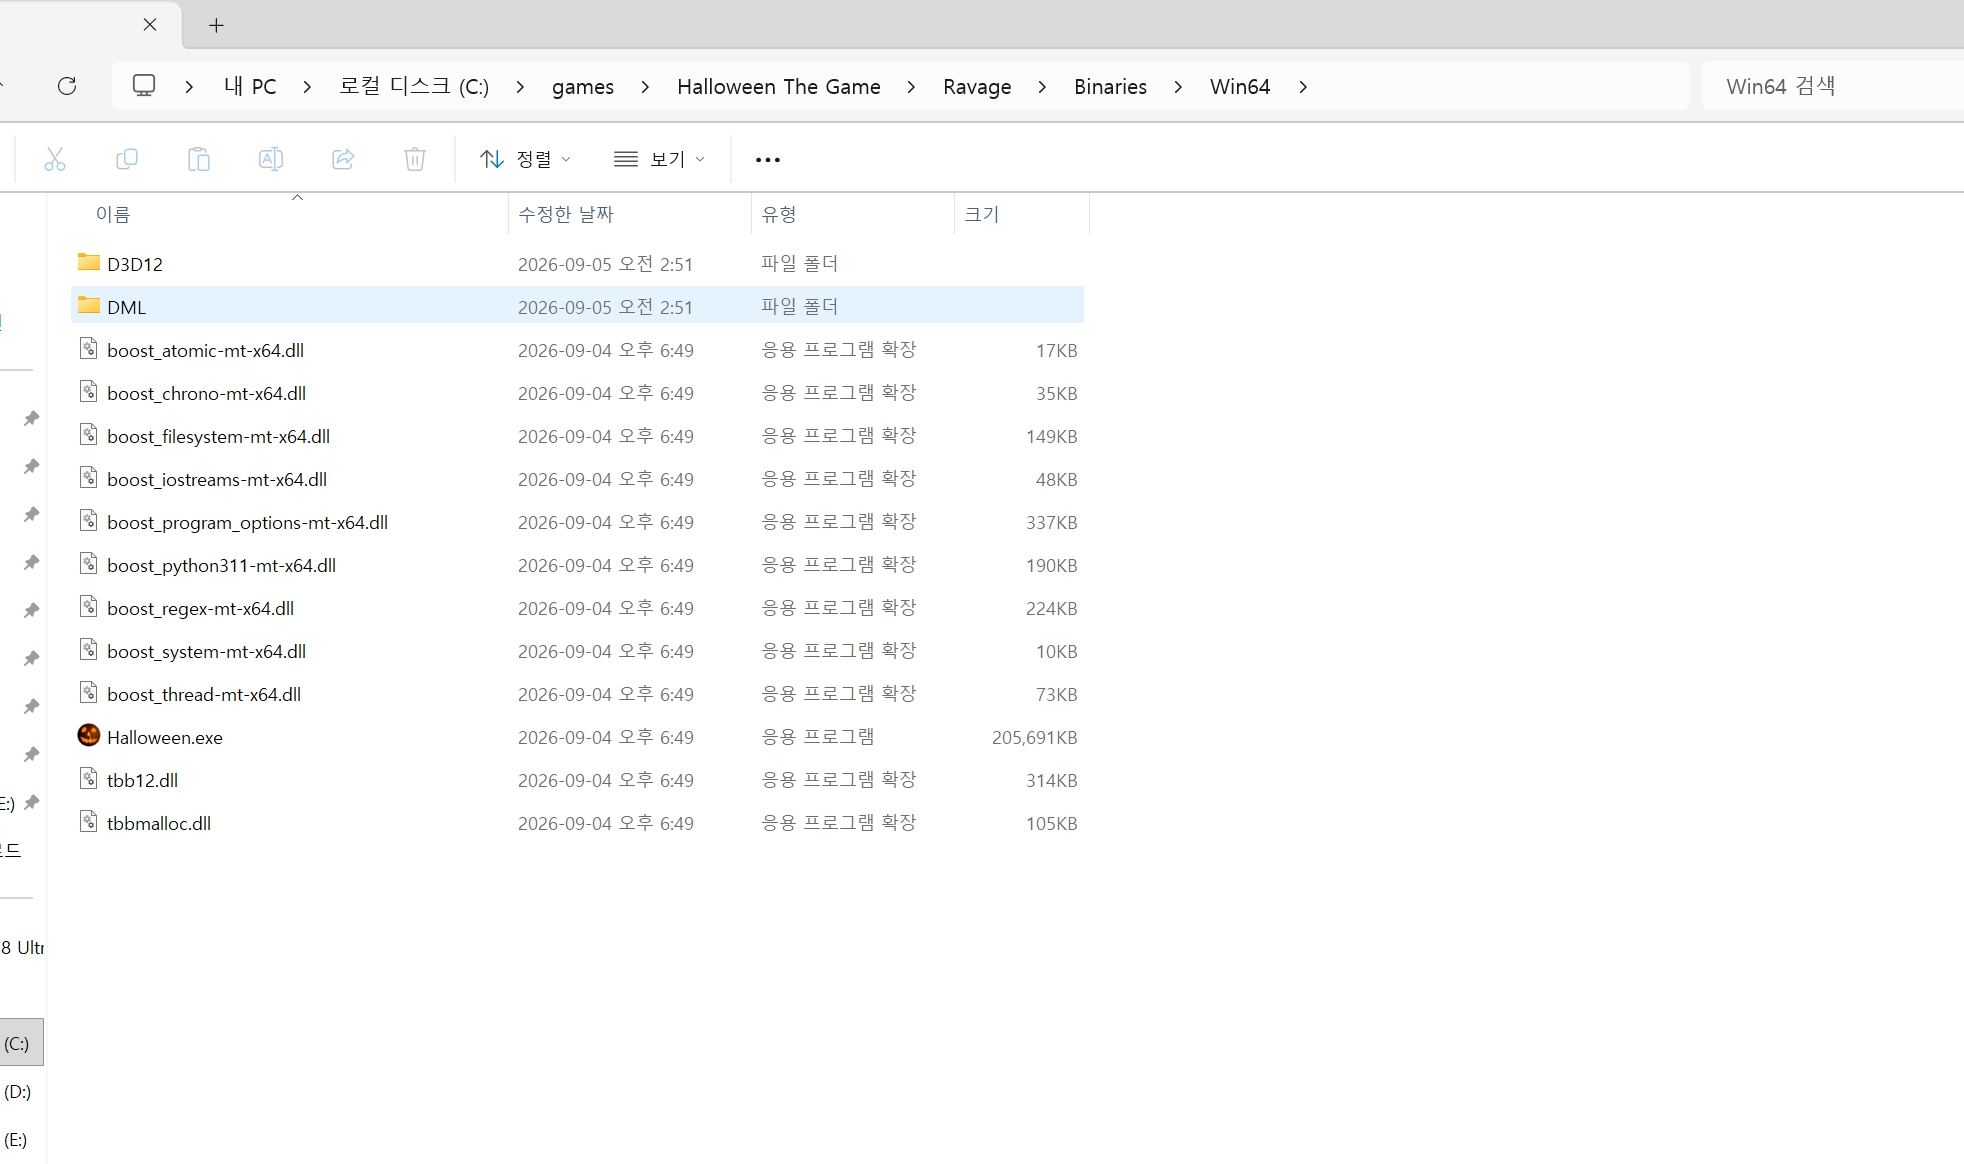This screenshot has height=1164, width=1964.
Task: Select tbbmalloc.dll file
Action: tap(577, 823)
